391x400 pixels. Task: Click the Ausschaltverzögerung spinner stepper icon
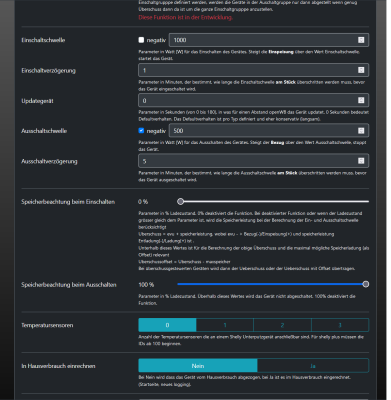[x=361, y=161]
